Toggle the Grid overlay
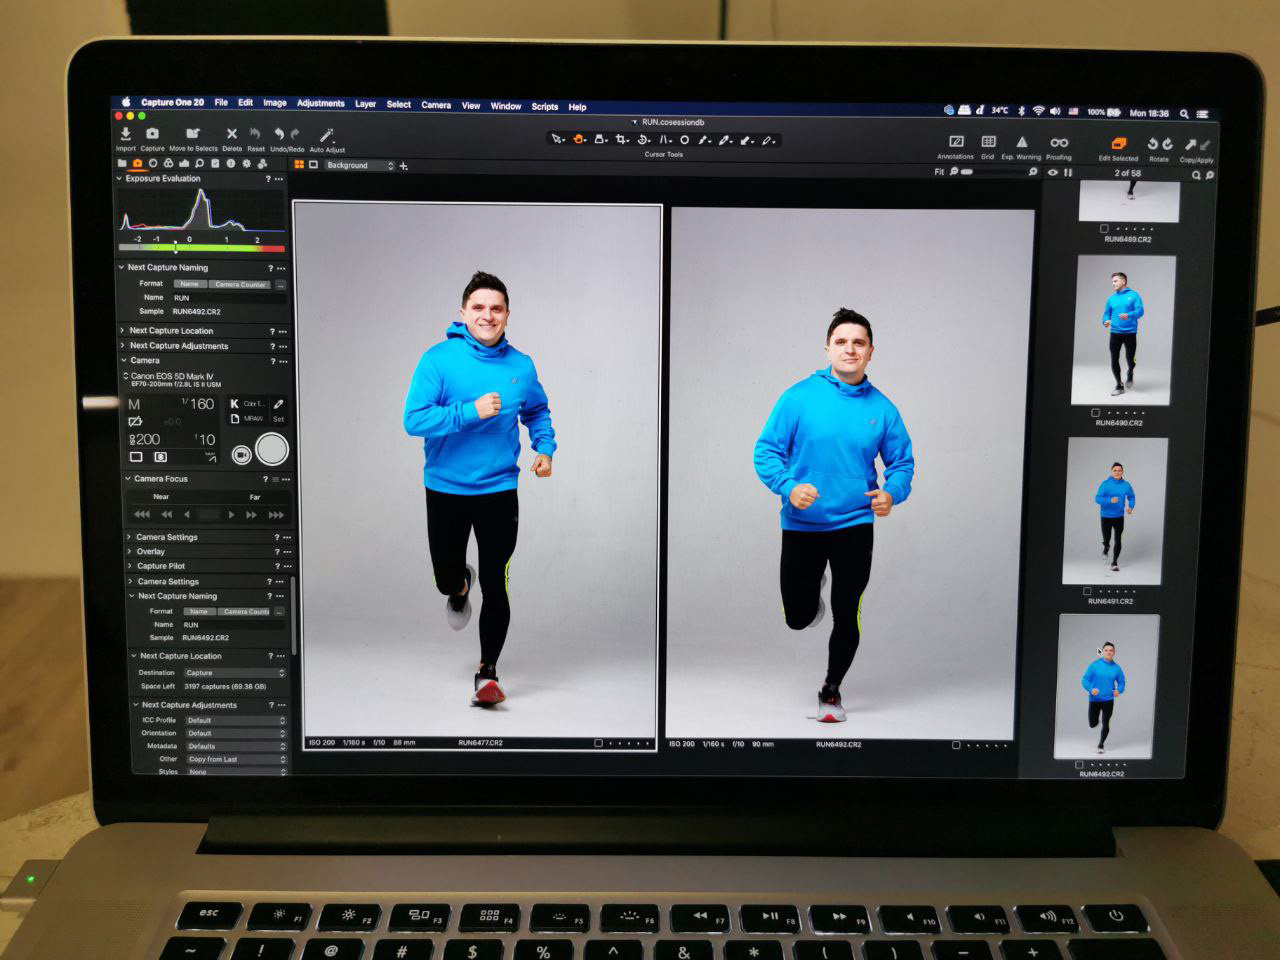Screen dimensions: 1280x960 (988, 142)
